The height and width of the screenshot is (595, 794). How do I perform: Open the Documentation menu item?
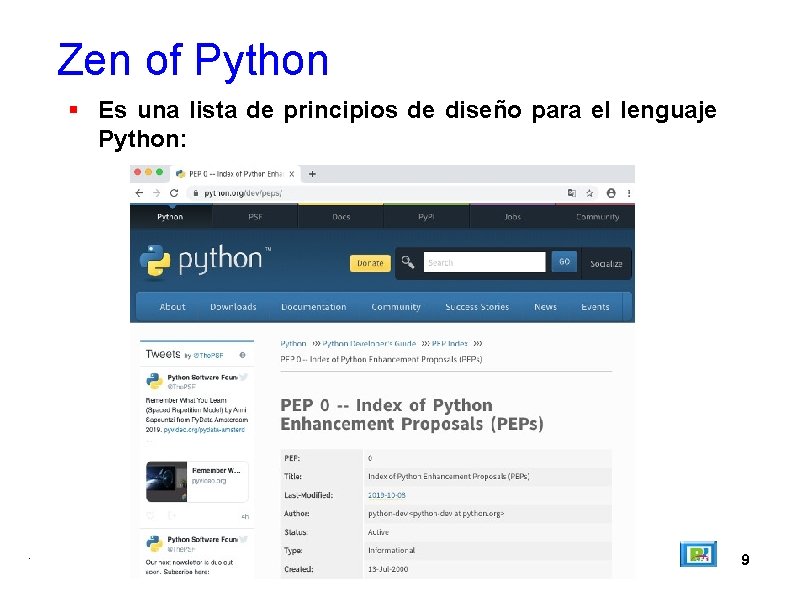pos(314,307)
